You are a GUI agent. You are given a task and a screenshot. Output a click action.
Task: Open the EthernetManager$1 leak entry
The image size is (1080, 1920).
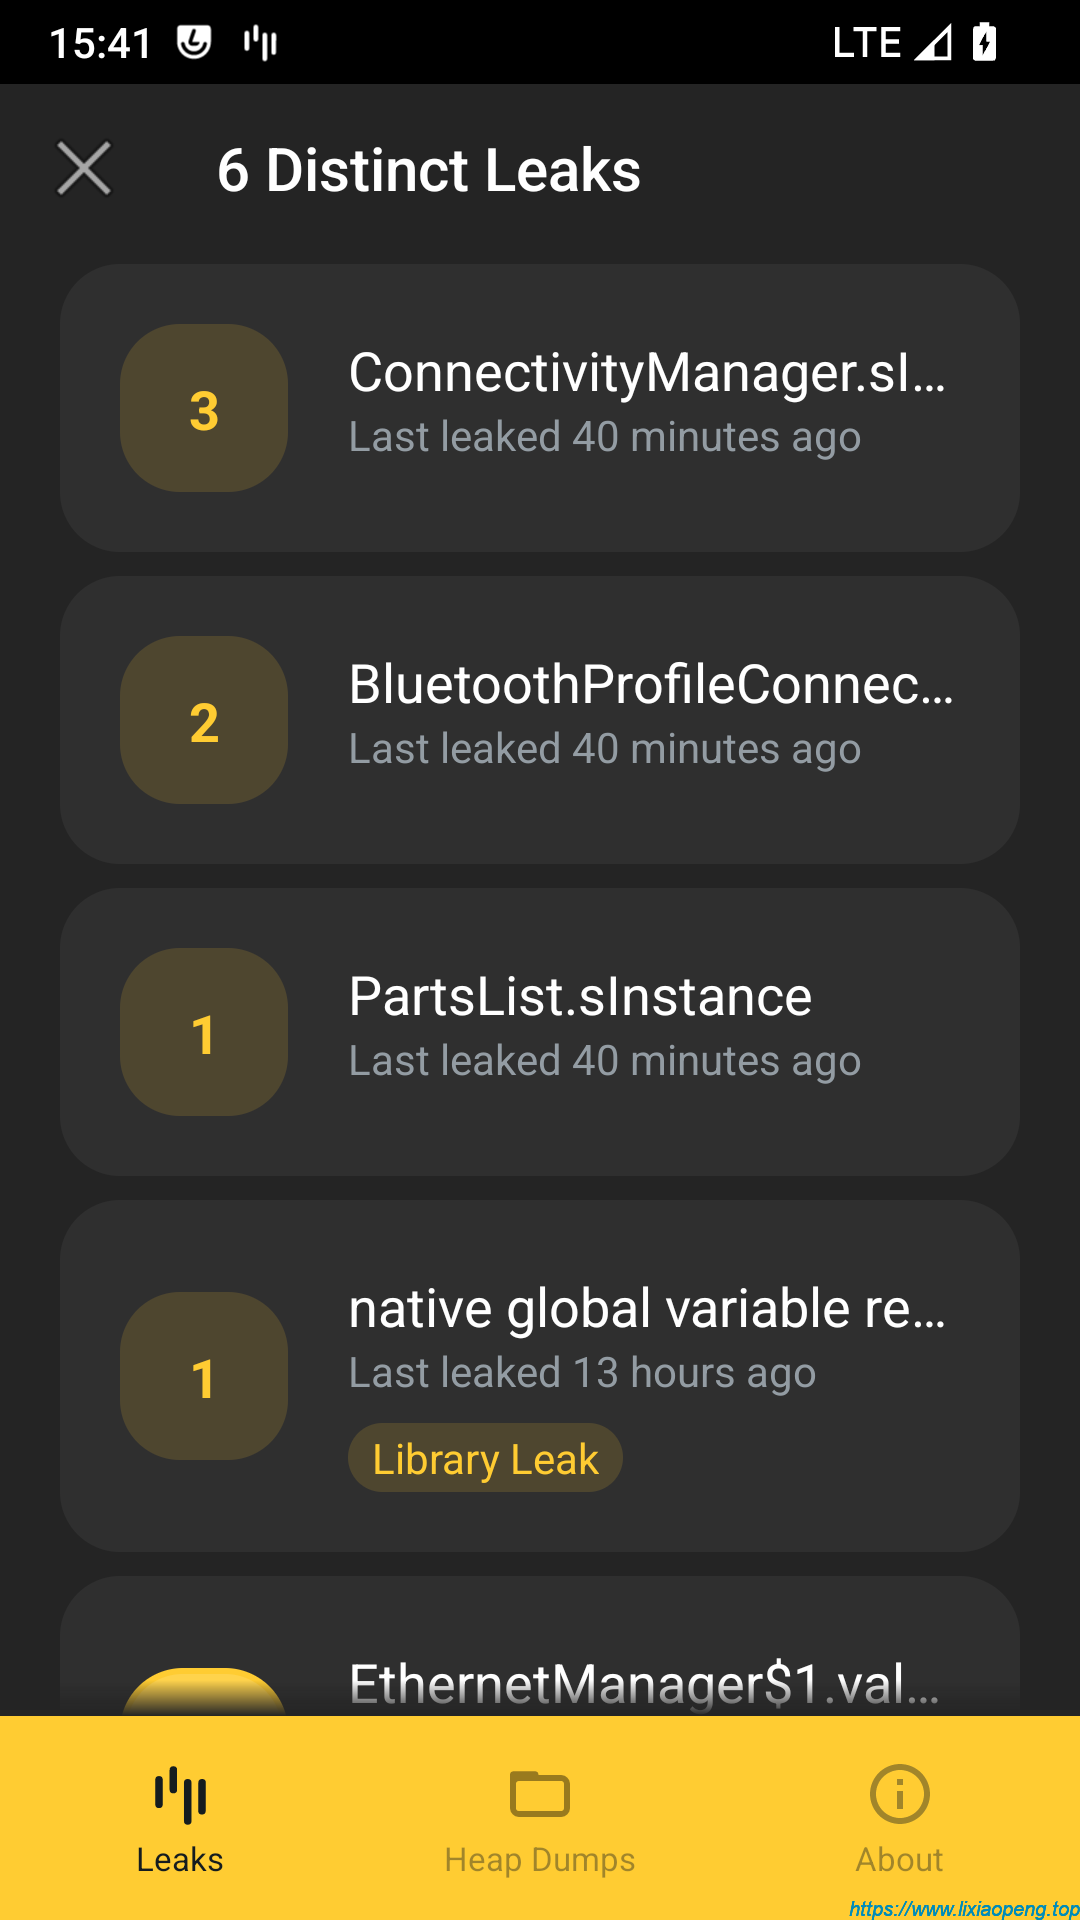[x=644, y=1684]
